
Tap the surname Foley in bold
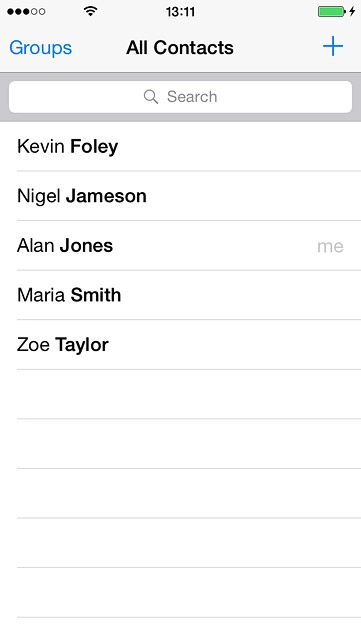94,147
